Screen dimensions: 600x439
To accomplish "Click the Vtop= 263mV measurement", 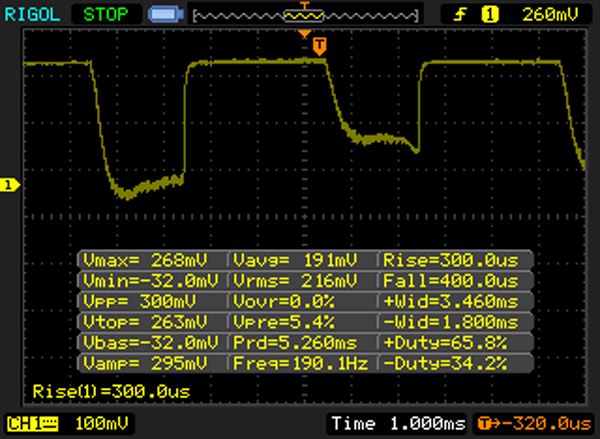I will [x=145, y=322].
